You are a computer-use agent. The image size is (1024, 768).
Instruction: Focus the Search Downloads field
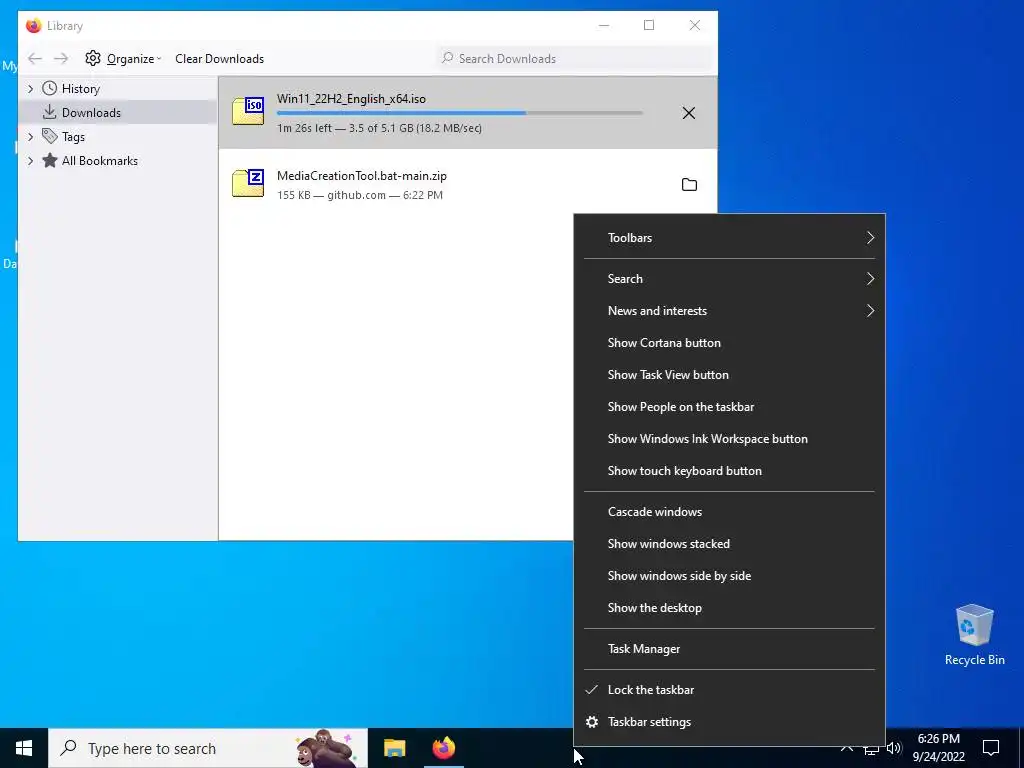point(575,59)
